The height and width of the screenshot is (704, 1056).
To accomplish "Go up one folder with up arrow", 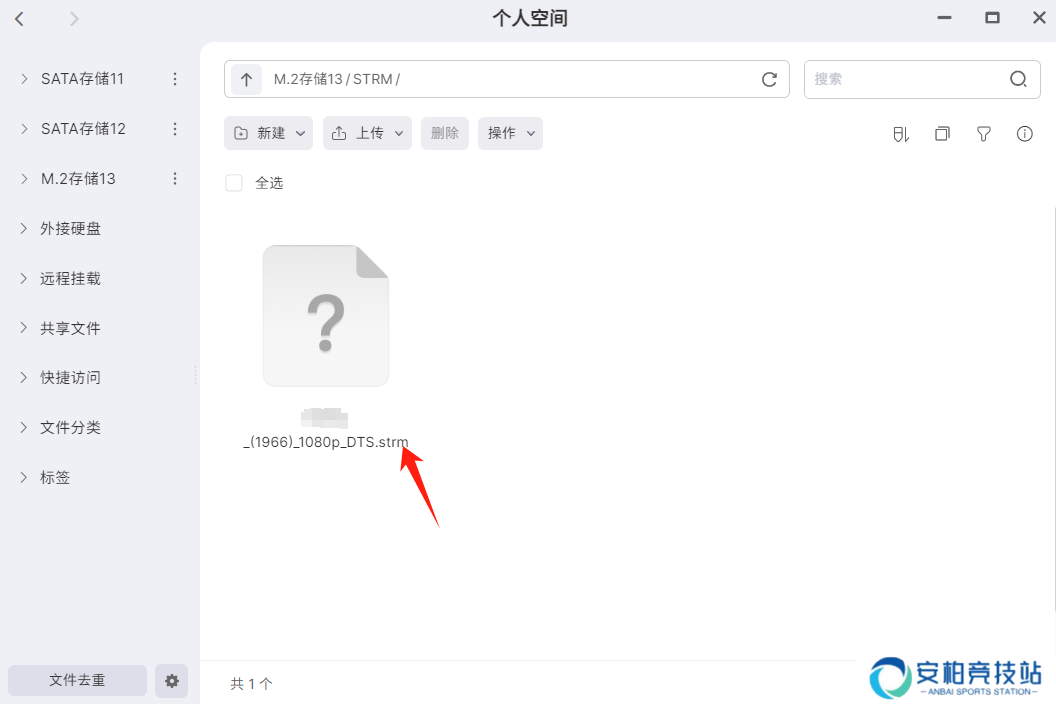I will click(246, 79).
